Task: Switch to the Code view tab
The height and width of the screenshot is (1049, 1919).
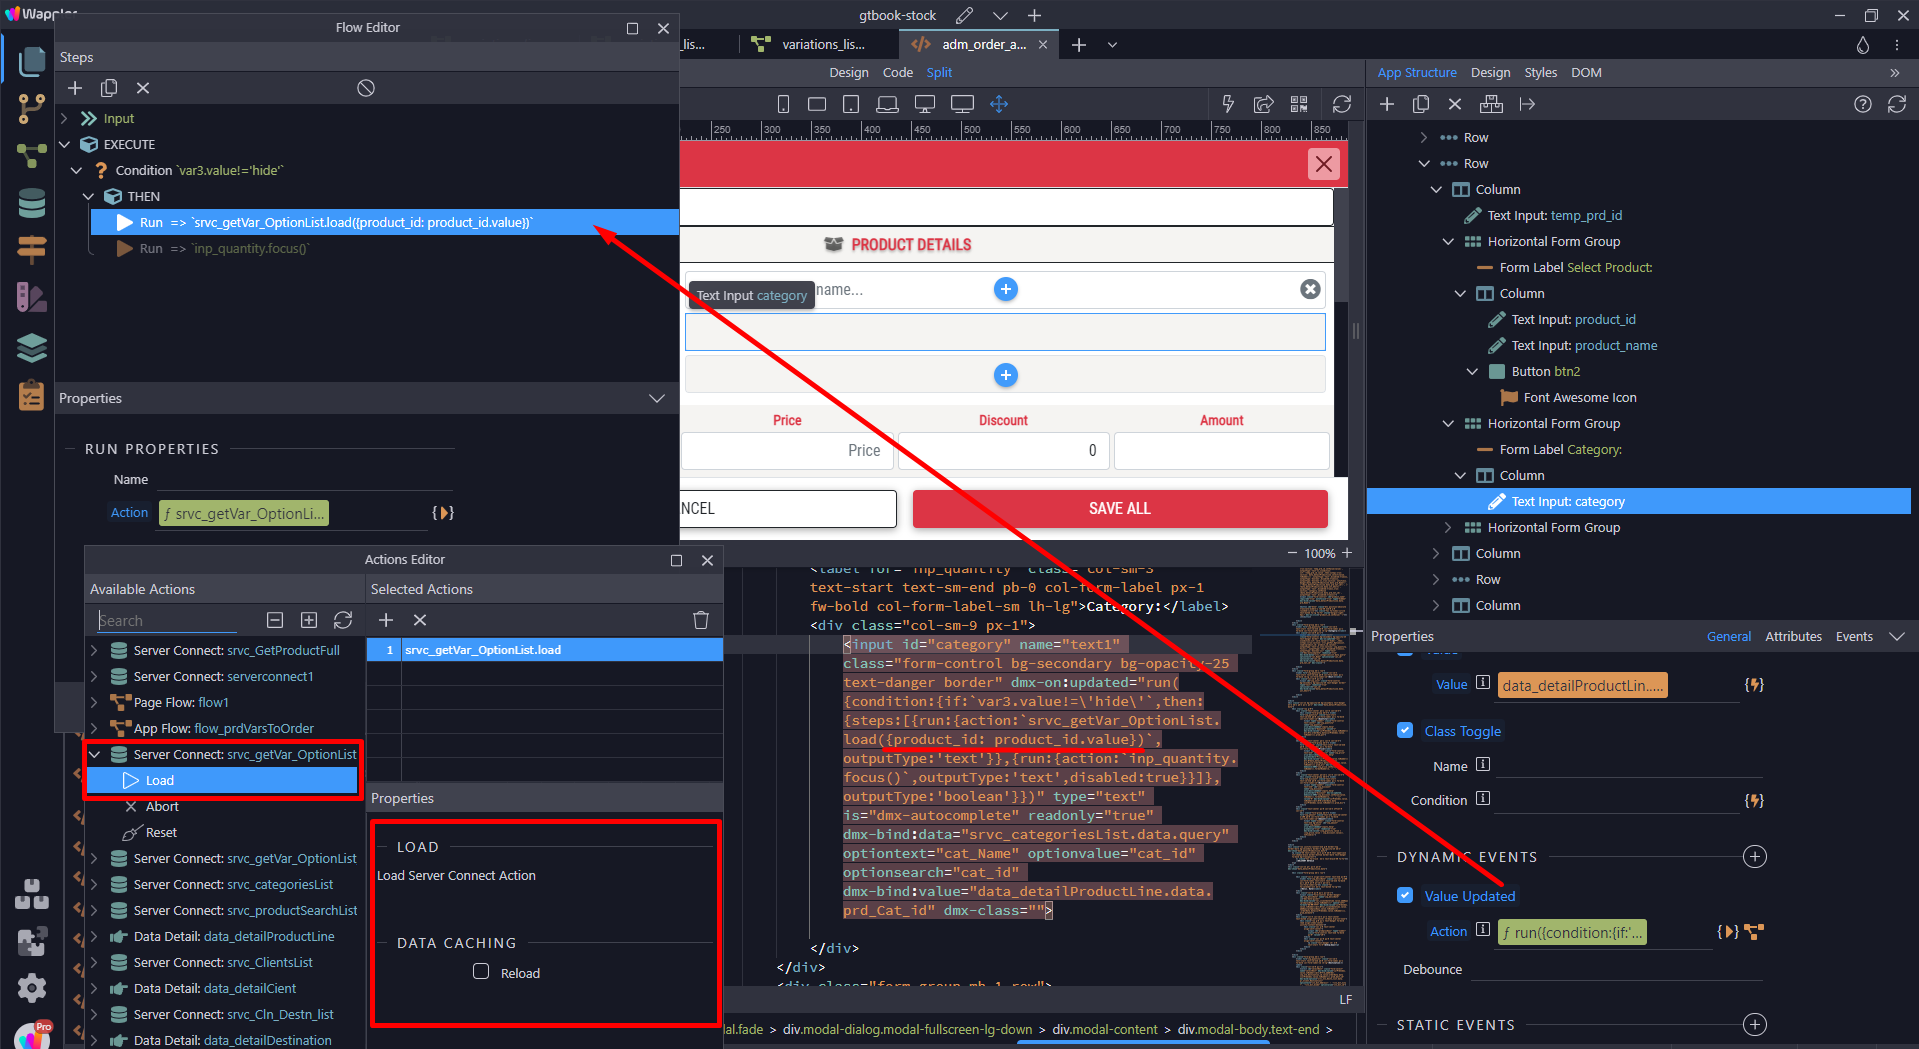Action: pos(897,72)
